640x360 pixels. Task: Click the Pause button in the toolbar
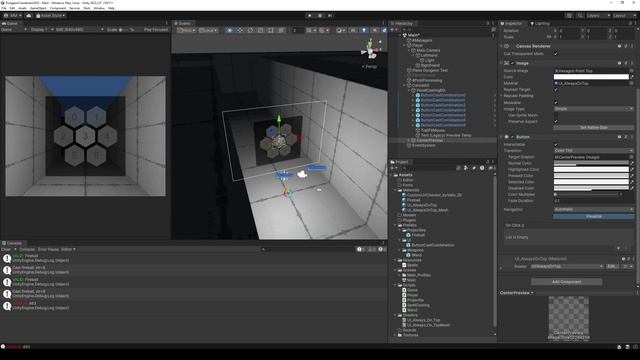pos(320,16)
